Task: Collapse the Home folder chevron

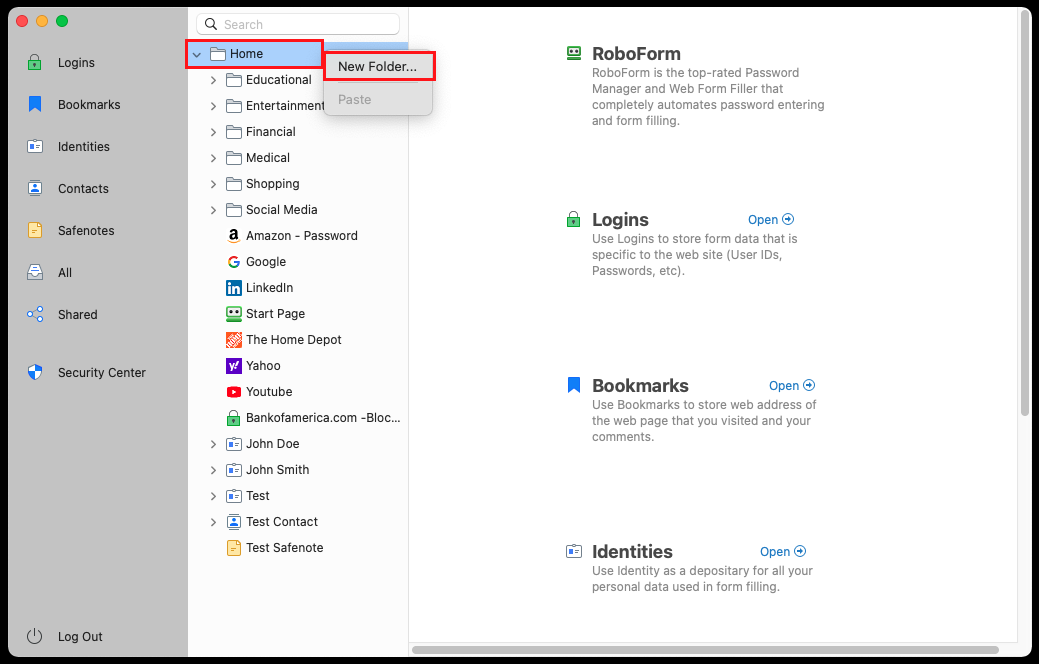Action: tap(197, 54)
